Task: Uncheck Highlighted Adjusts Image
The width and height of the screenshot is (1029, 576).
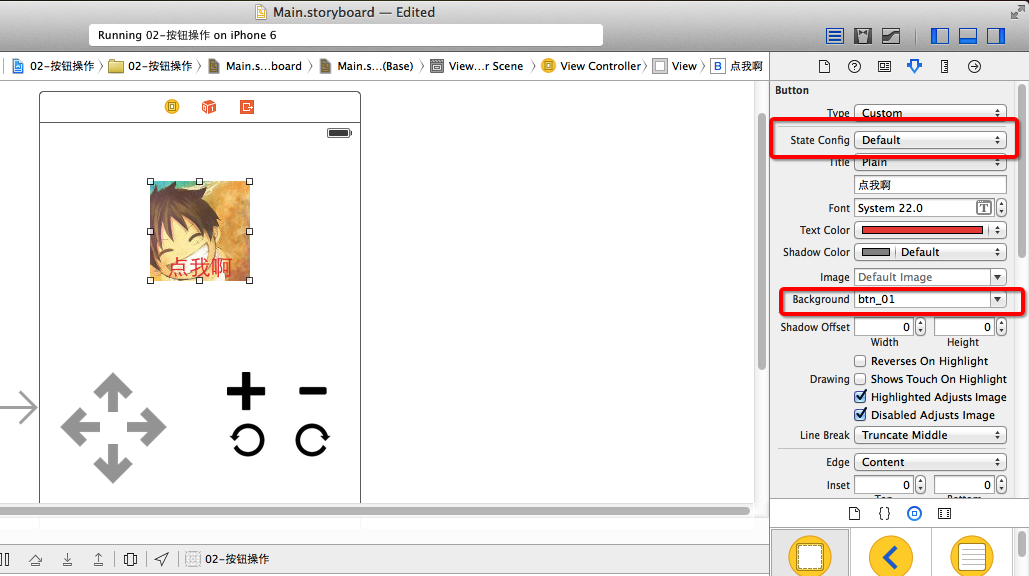Action: click(860, 397)
